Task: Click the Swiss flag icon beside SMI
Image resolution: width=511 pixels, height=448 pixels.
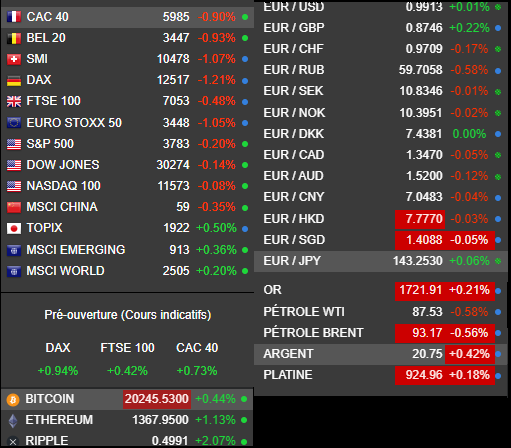Action: 14,59
